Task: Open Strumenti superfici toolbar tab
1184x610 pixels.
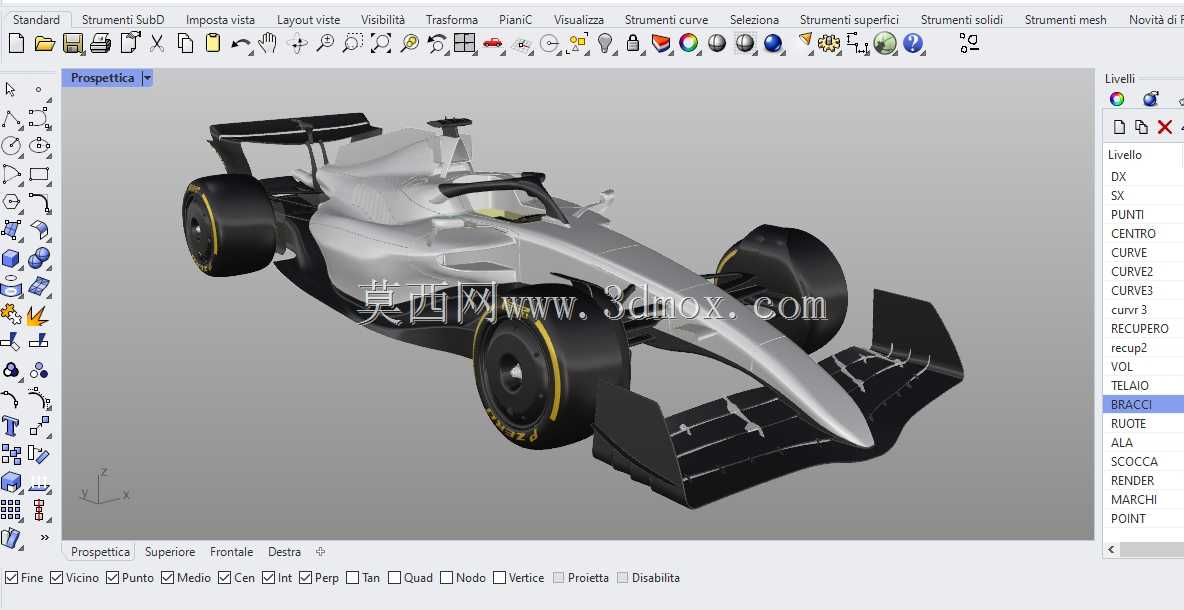Action: (849, 20)
